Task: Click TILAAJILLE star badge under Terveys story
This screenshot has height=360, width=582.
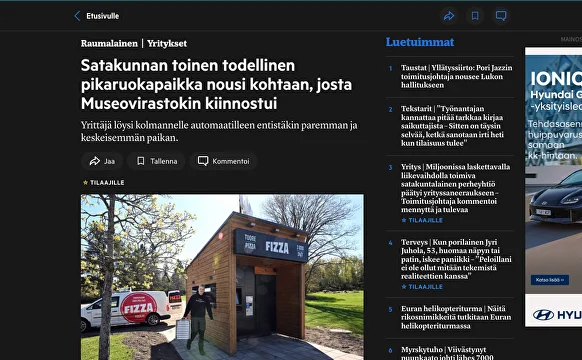Action: tap(422, 287)
